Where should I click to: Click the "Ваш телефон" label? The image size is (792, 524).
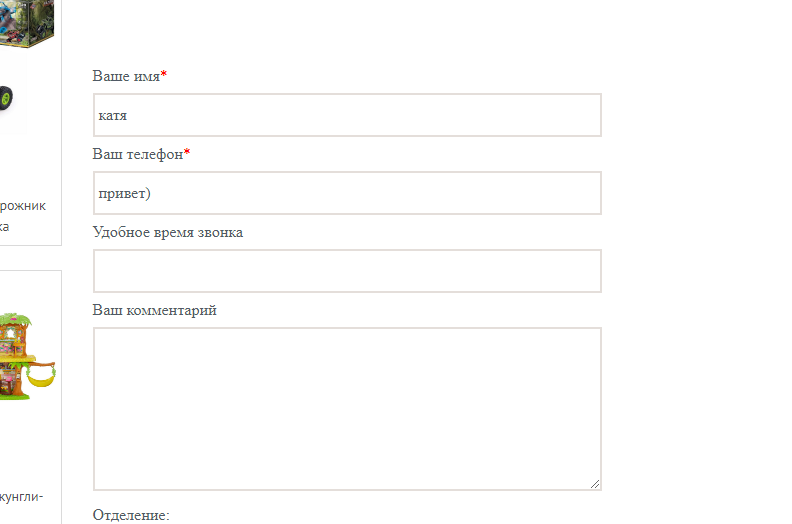(x=138, y=154)
